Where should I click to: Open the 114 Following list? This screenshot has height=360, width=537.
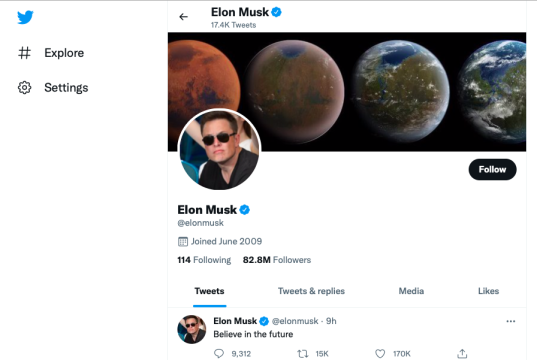click(204, 260)
